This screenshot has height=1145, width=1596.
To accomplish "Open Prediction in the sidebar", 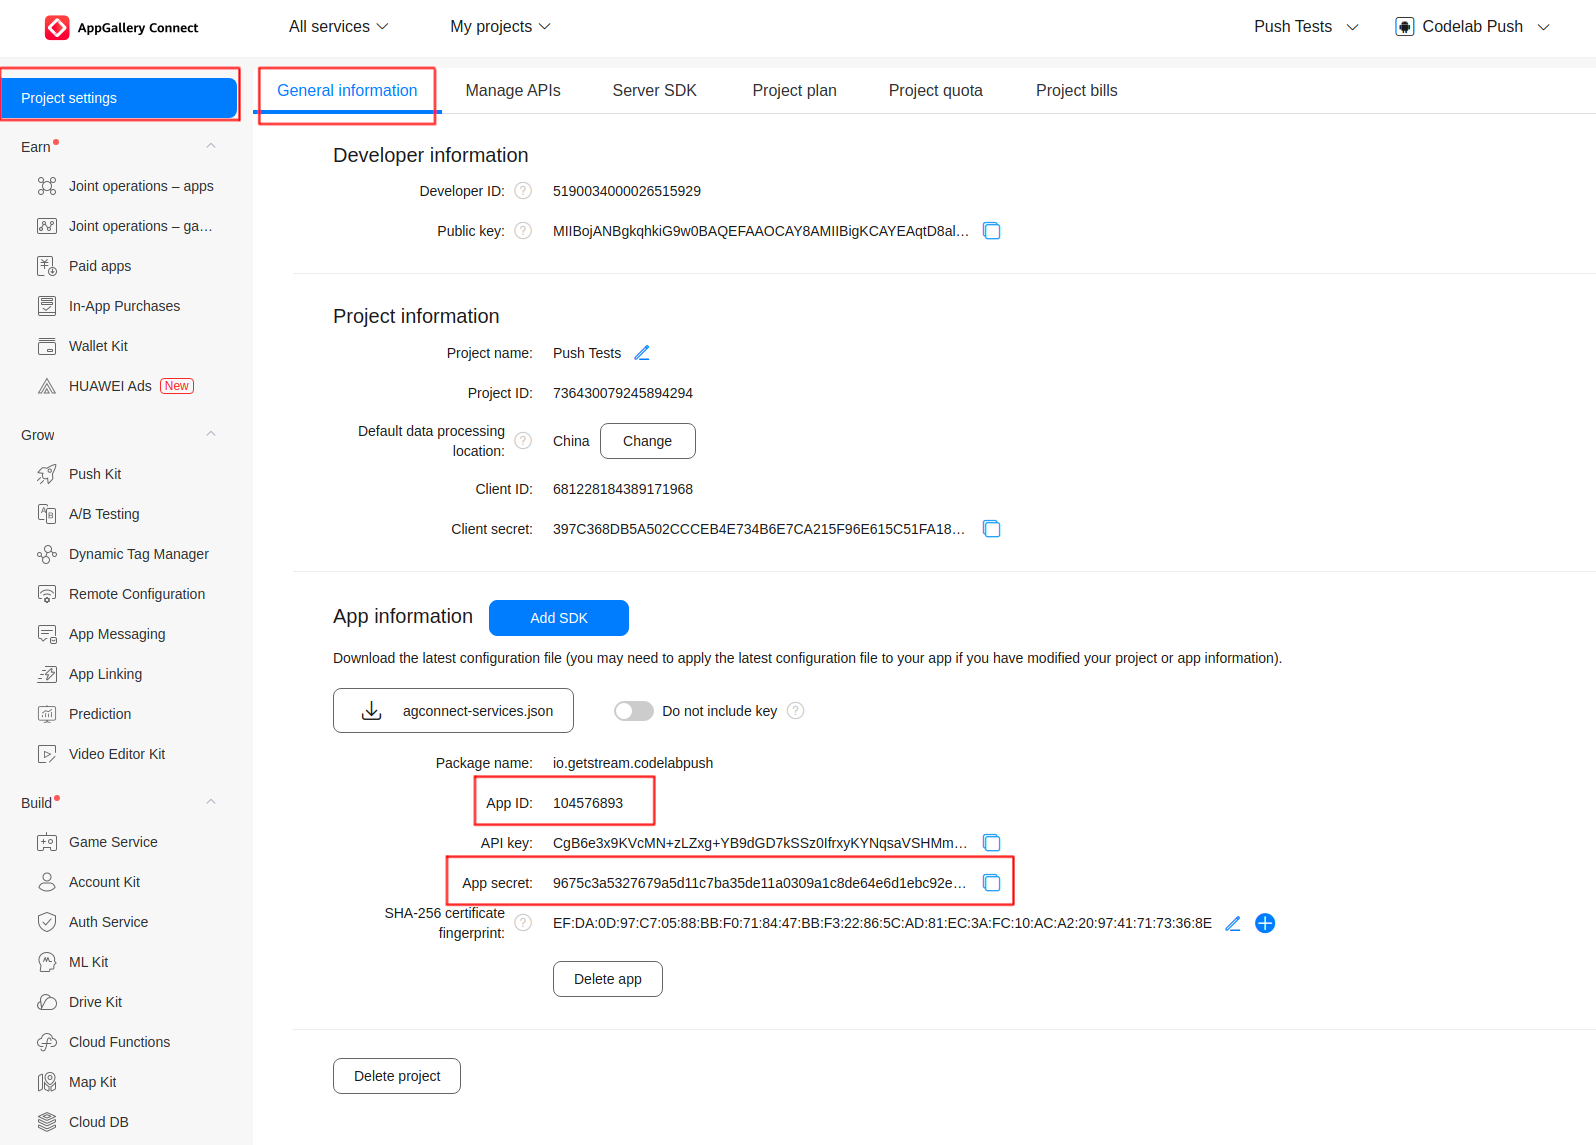I will pos(100,714).
